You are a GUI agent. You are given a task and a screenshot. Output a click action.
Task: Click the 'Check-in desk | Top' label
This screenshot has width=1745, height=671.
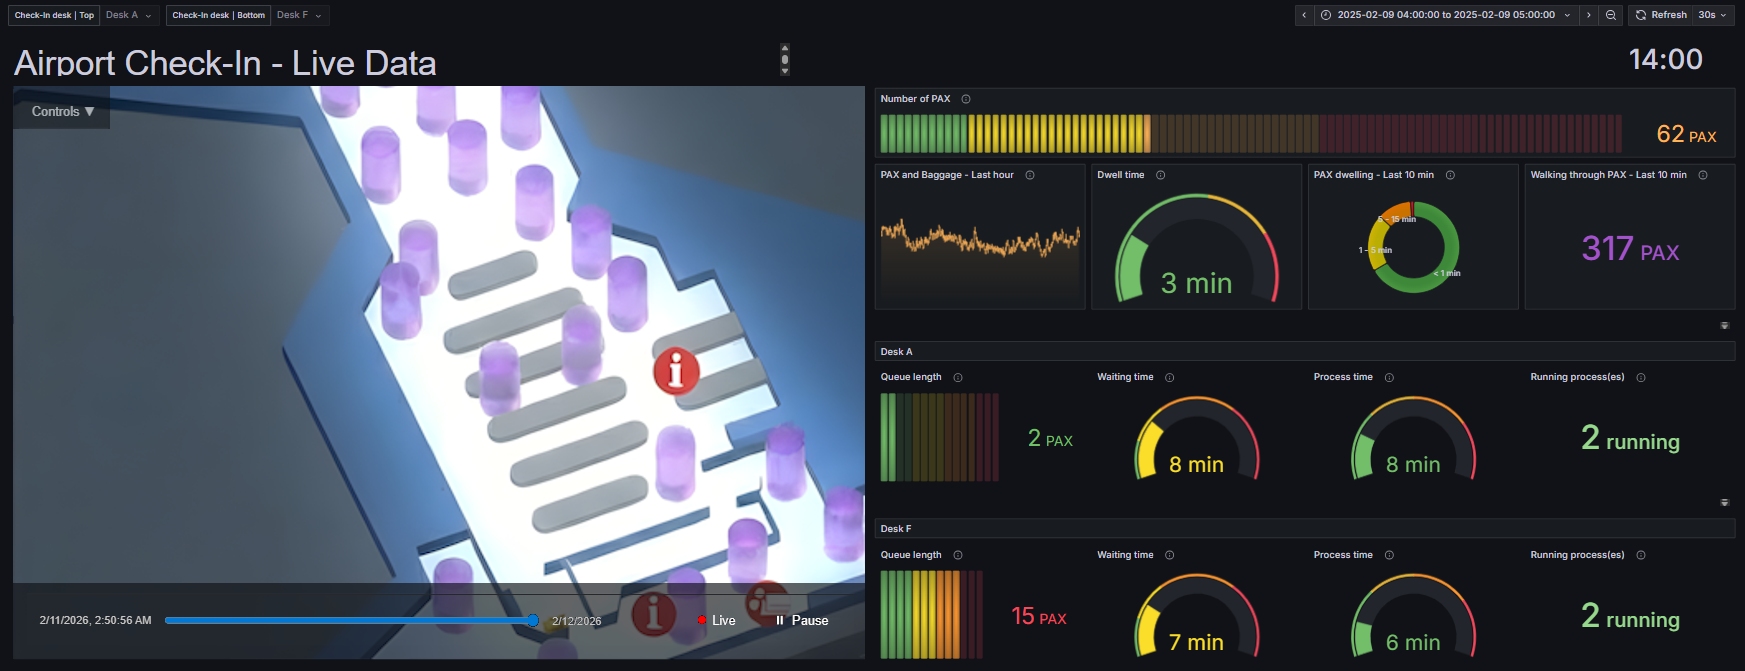click(x=54, y=15)
